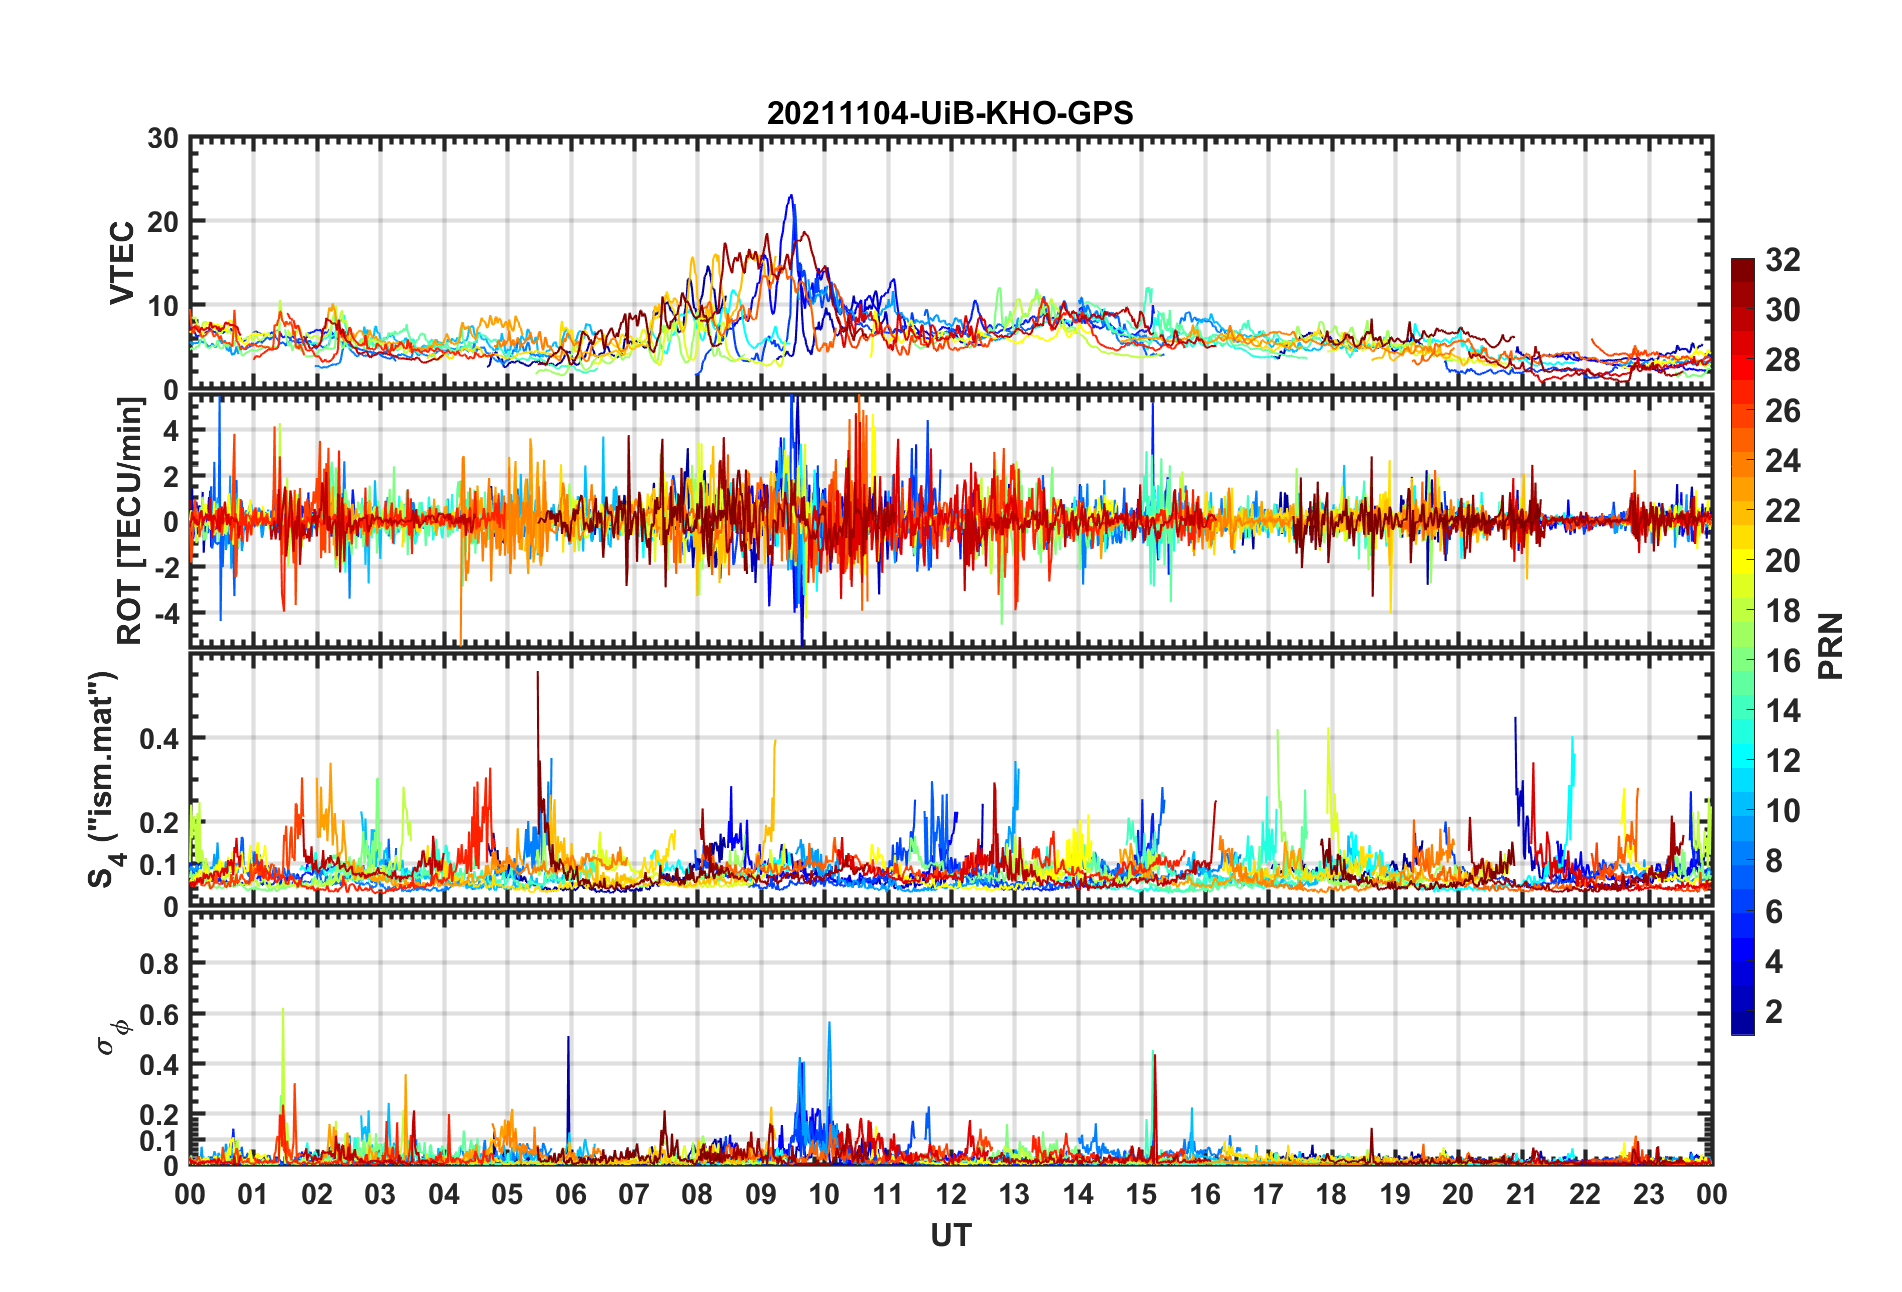Screen dimensions: 1902x1292
Task: Click the PRN colorbar label
Action: [1830, 646]
